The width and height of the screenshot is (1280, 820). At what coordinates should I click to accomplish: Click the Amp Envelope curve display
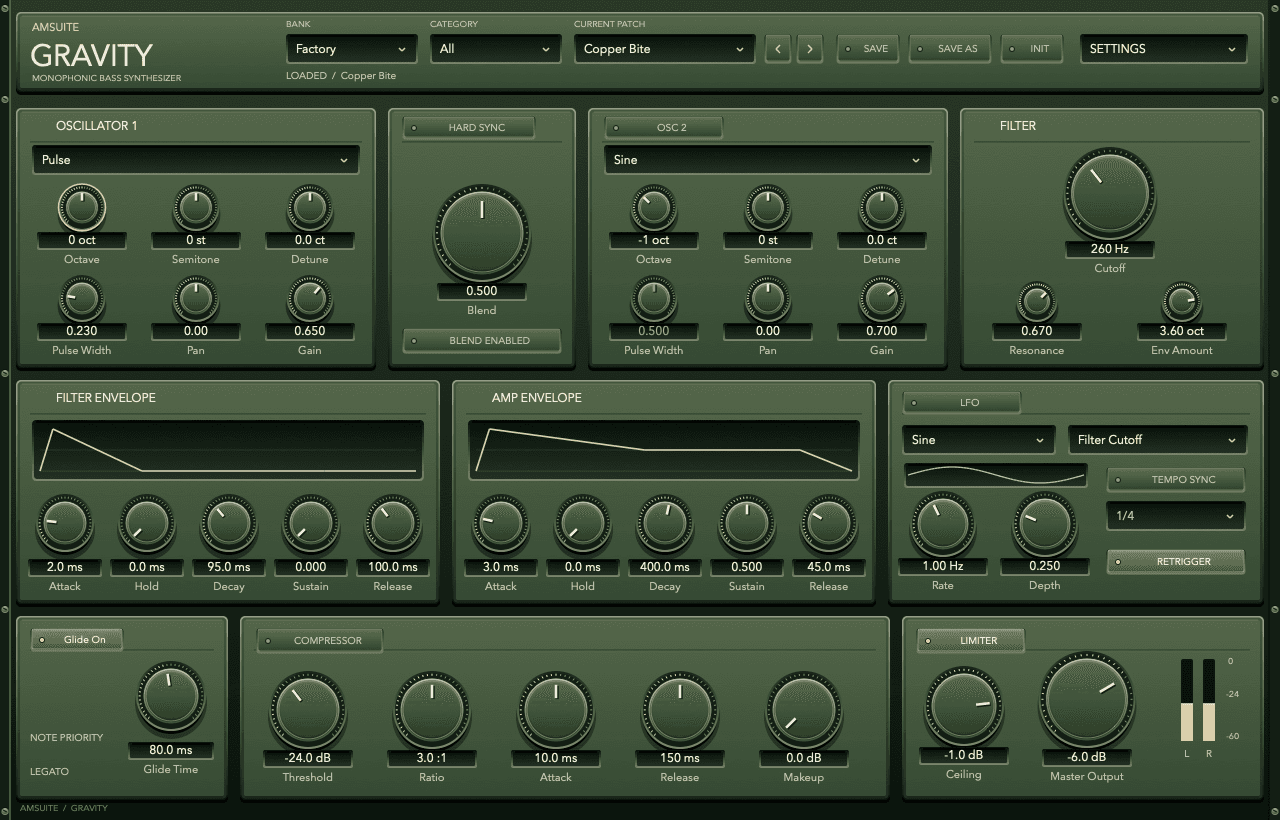664,448
